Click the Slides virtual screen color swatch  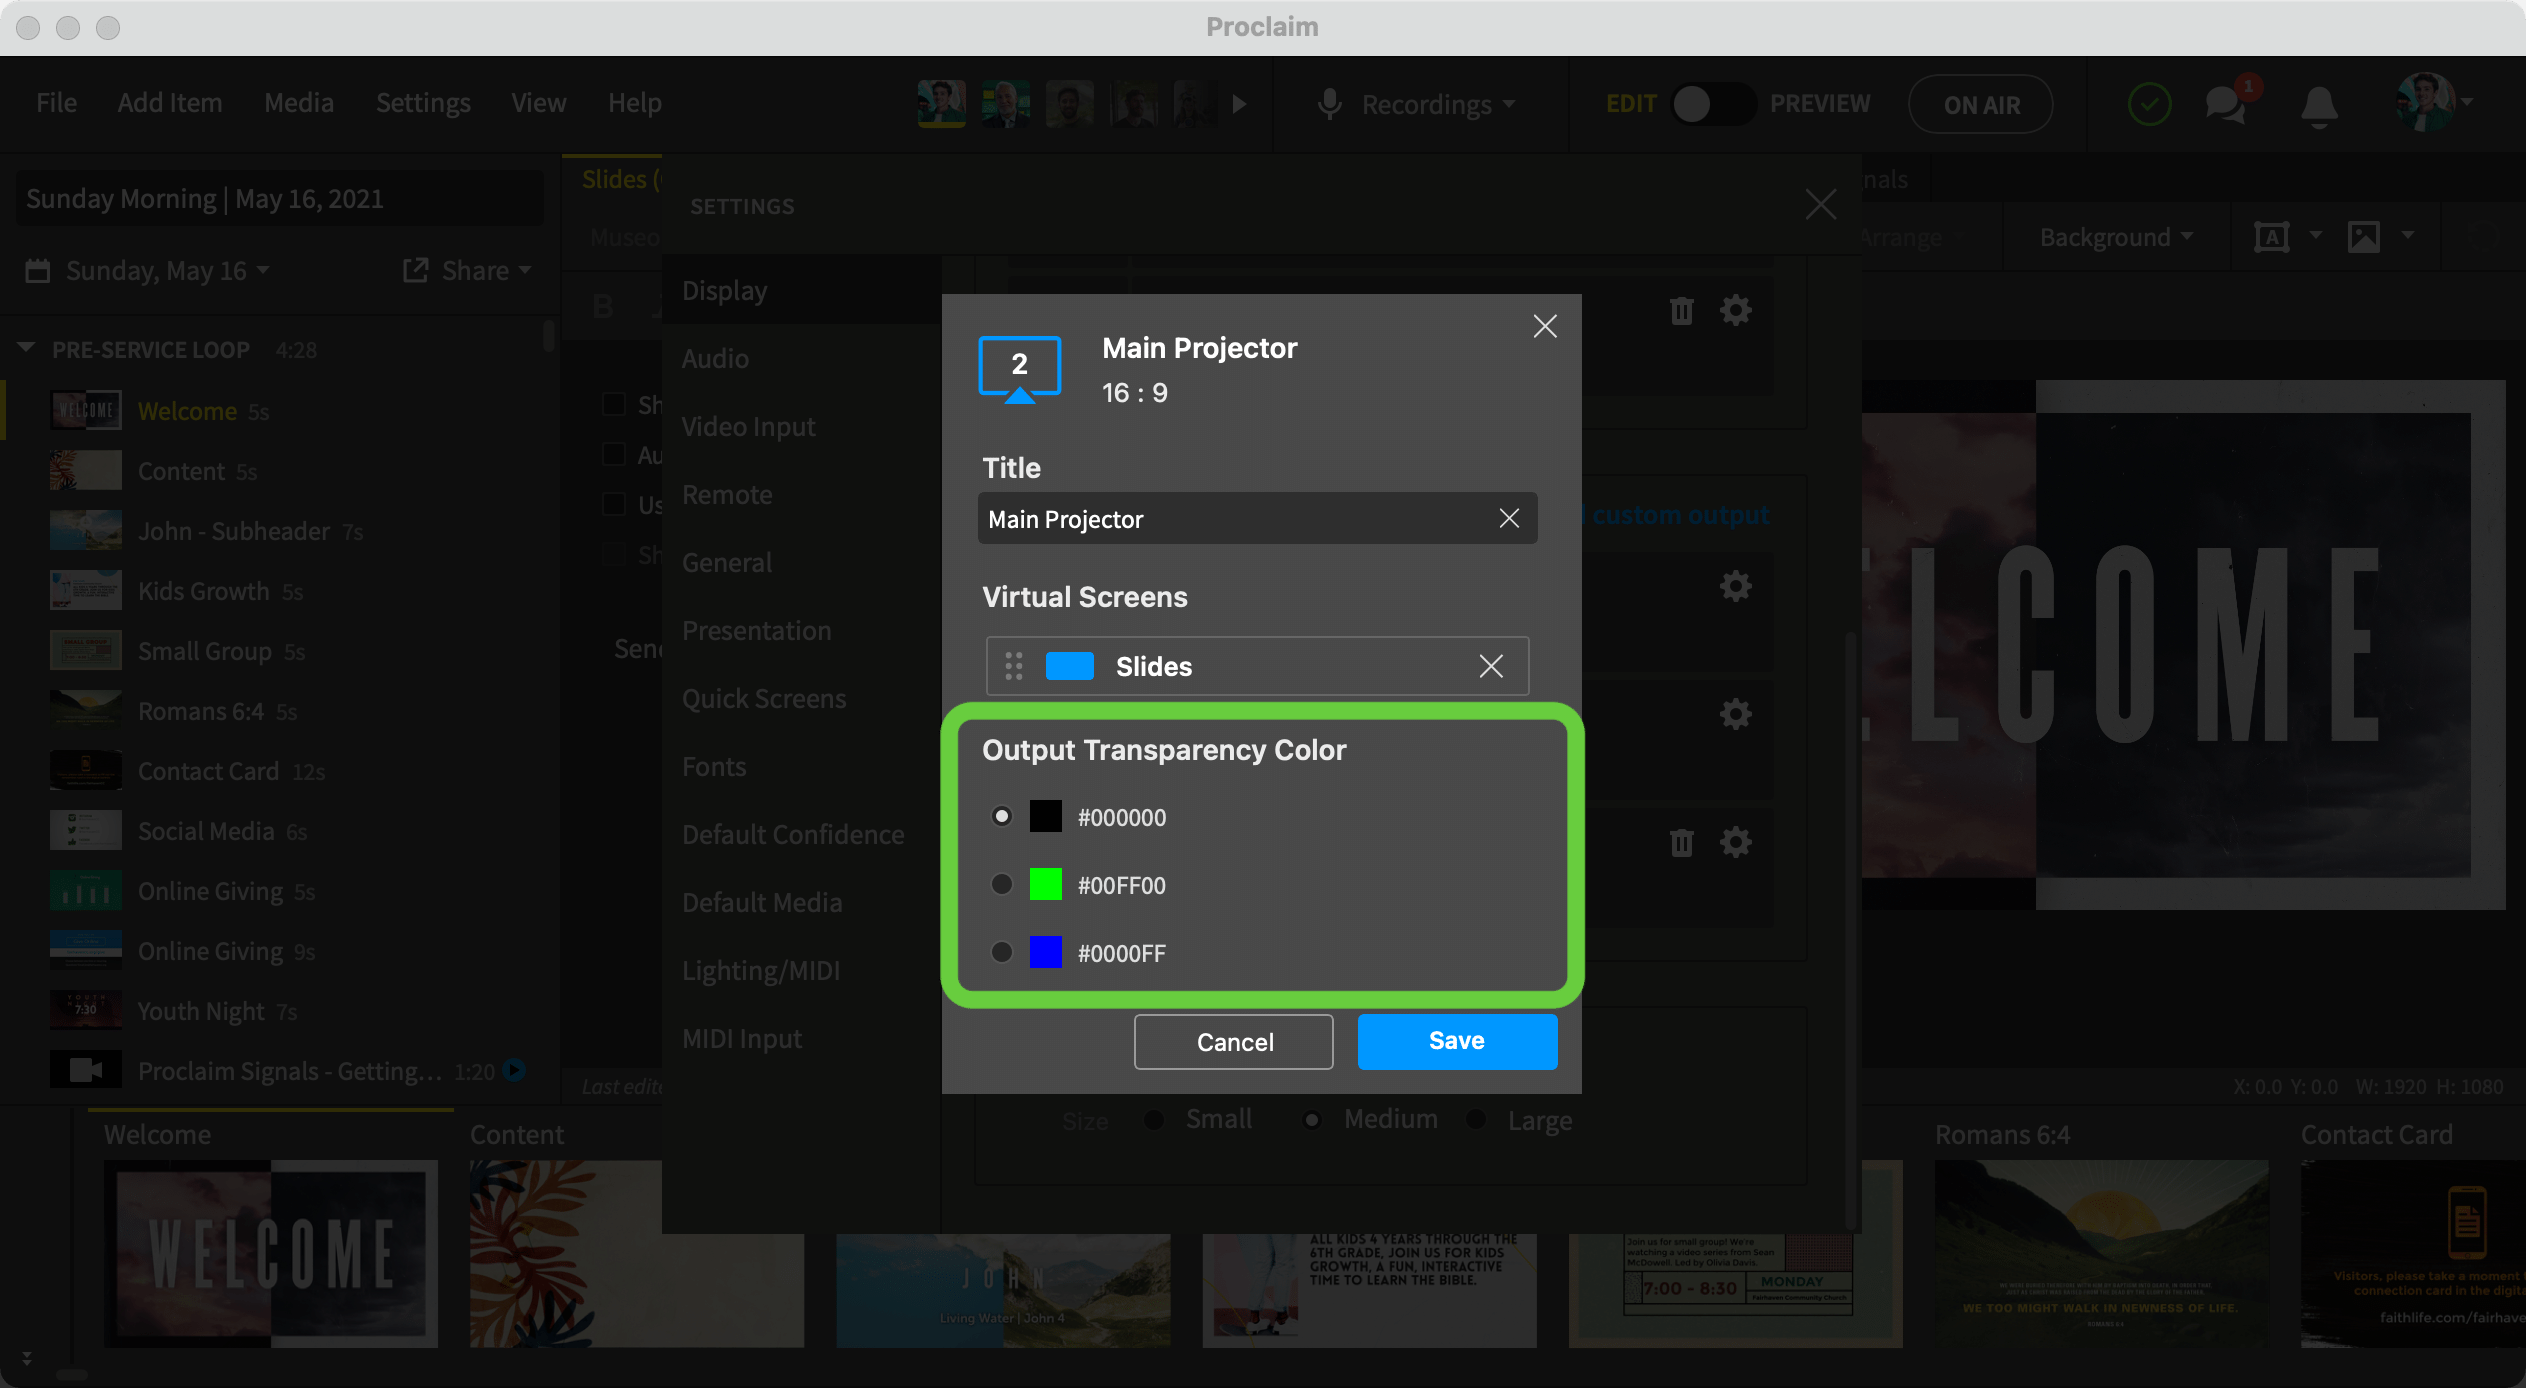click(x=1066, y=665)
